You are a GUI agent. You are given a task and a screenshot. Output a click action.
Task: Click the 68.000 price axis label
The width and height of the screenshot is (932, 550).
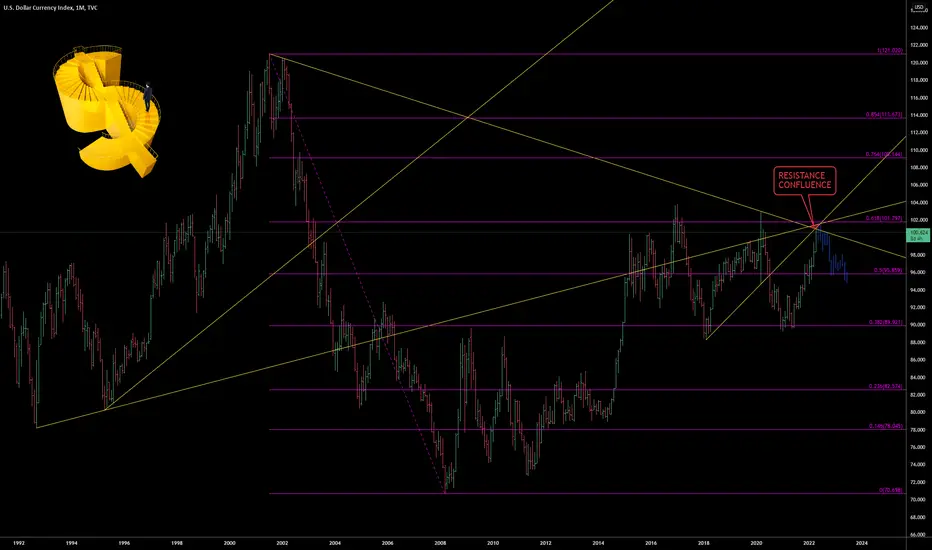tap(918, 517)
